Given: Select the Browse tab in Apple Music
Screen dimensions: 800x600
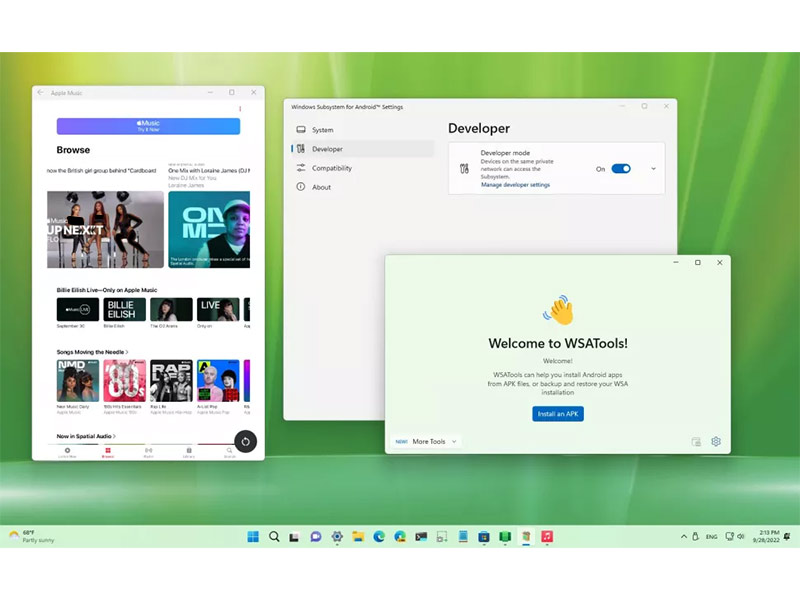Looking at the screenshot, I should coord(108,453).
